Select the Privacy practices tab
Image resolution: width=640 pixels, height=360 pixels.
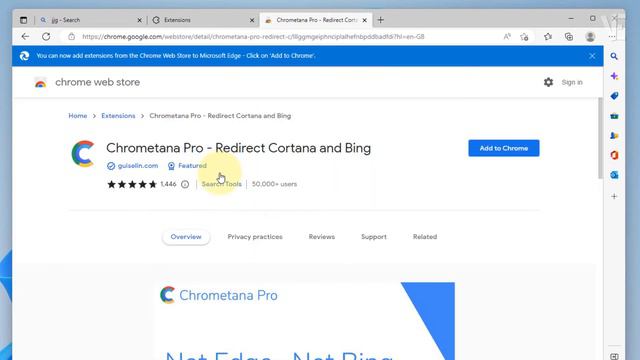point(255,237)
